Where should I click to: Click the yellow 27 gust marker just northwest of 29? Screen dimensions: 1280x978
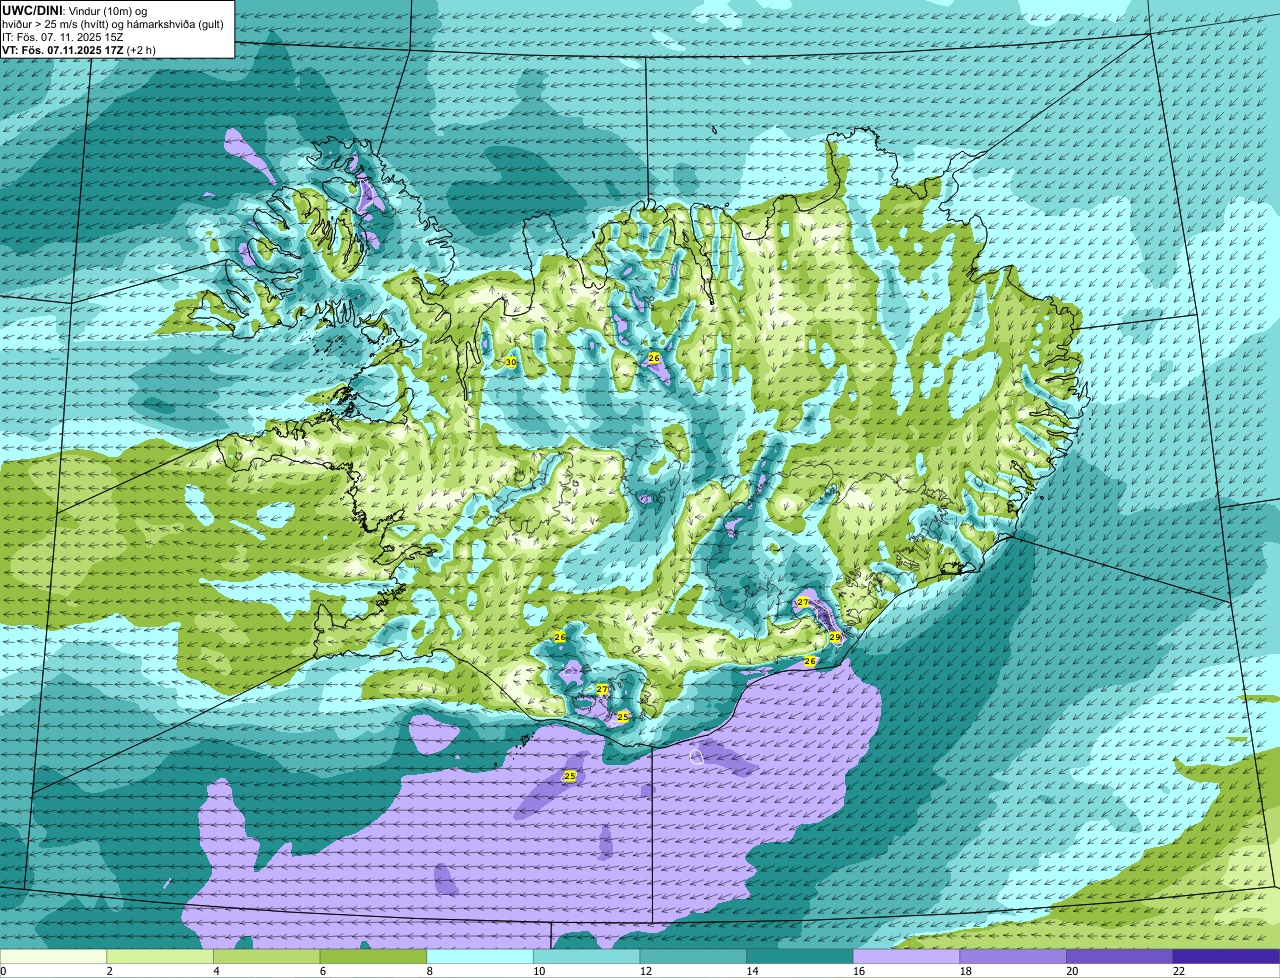[x=802, y=602]
